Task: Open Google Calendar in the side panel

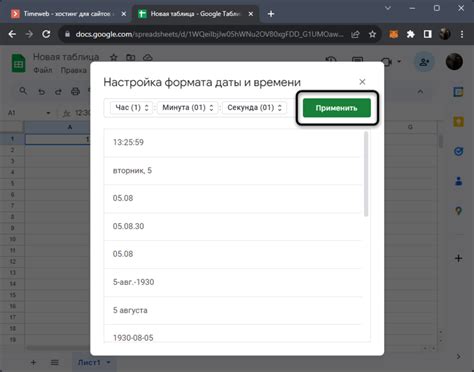Action: (x=459, y=92)
